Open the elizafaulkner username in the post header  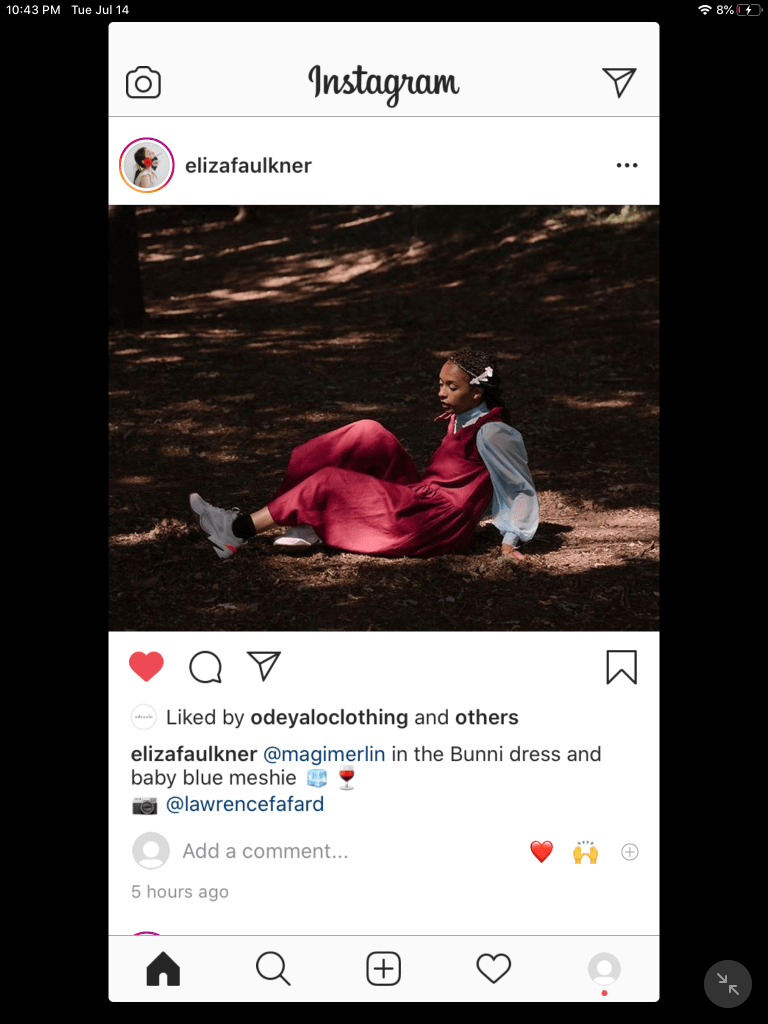click(248, 166)
